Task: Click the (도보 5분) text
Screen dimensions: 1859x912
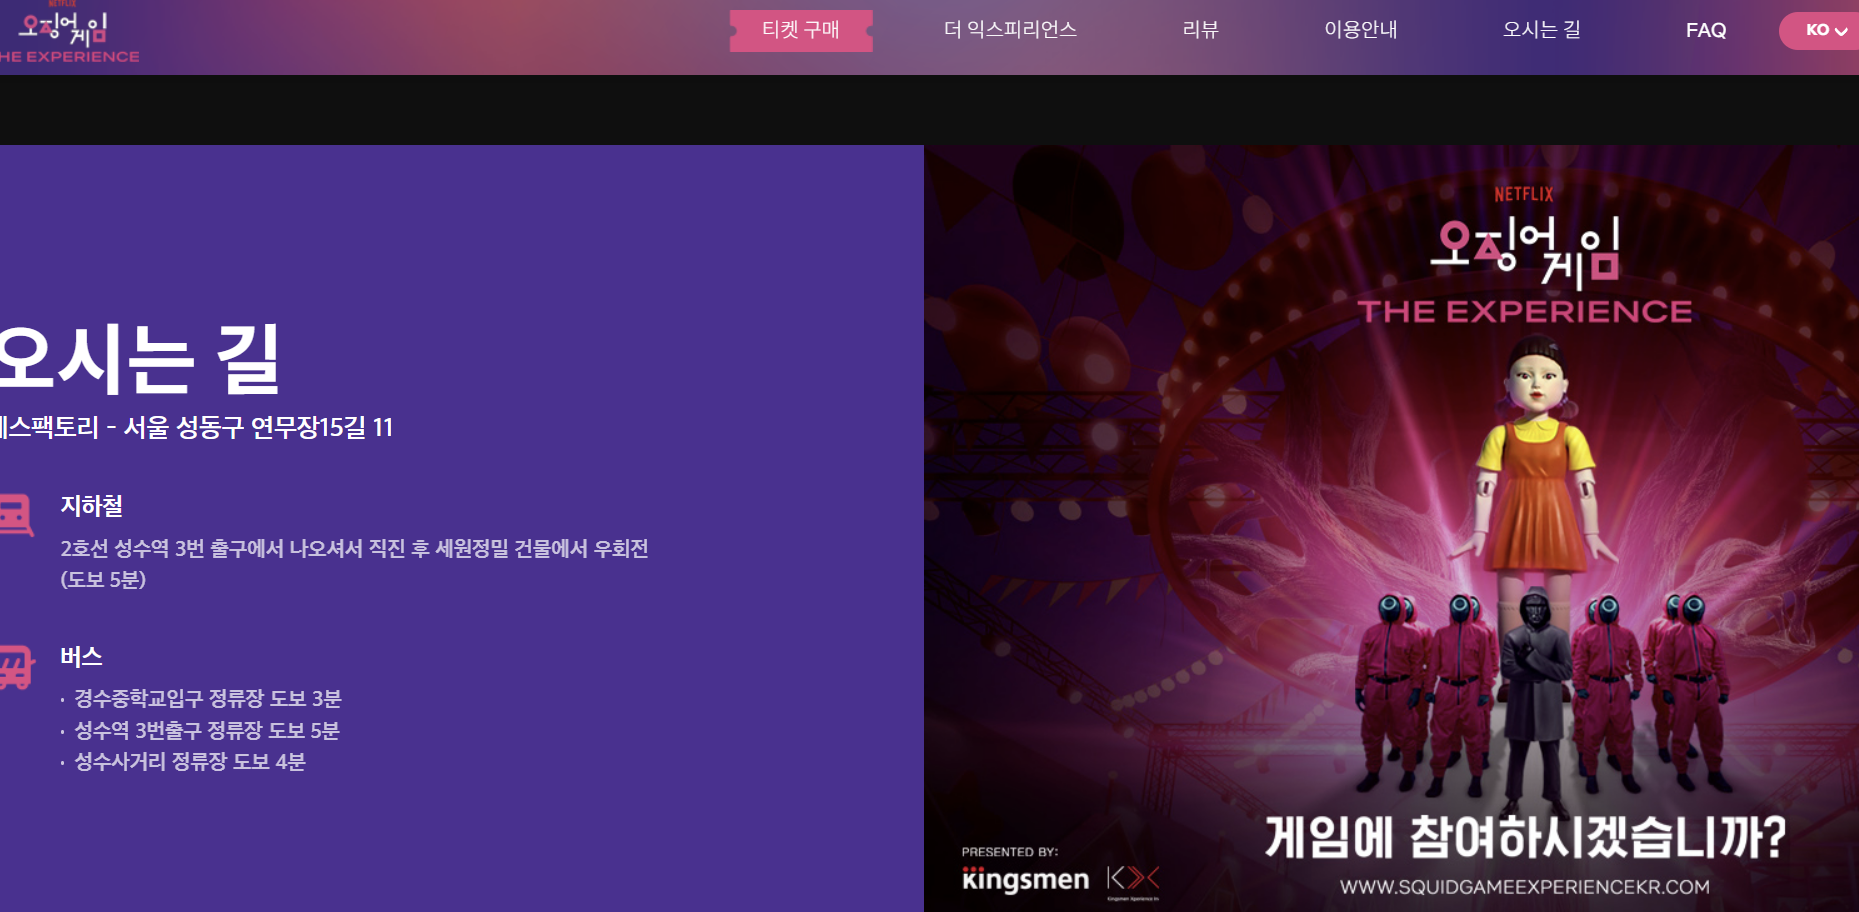Action: coord(103,580)
